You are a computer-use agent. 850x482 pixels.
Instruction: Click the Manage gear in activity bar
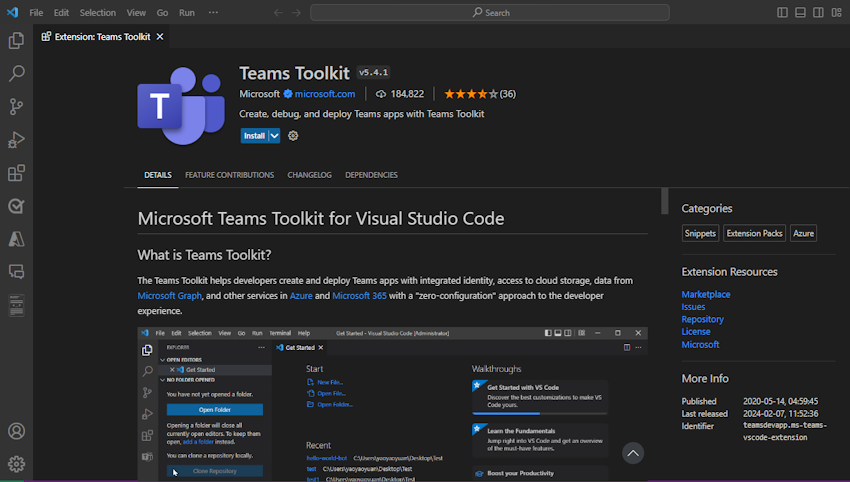16,464
